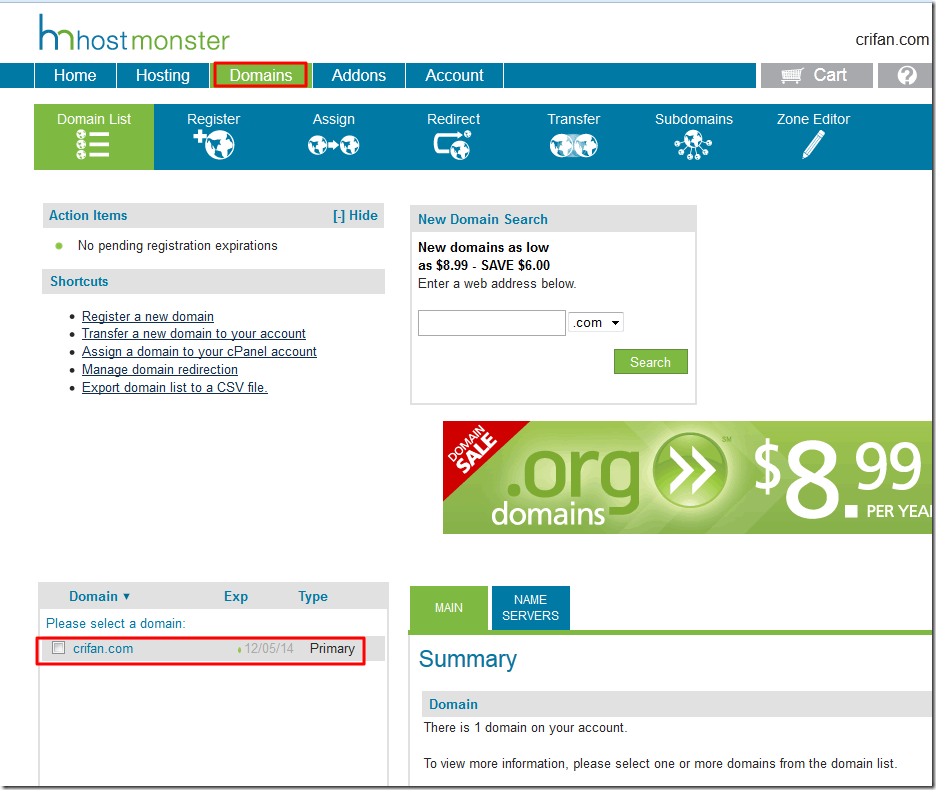Click the shopping cart icon
The height and width of the screenshot is (790, 936).
click(x=792, y=75)
